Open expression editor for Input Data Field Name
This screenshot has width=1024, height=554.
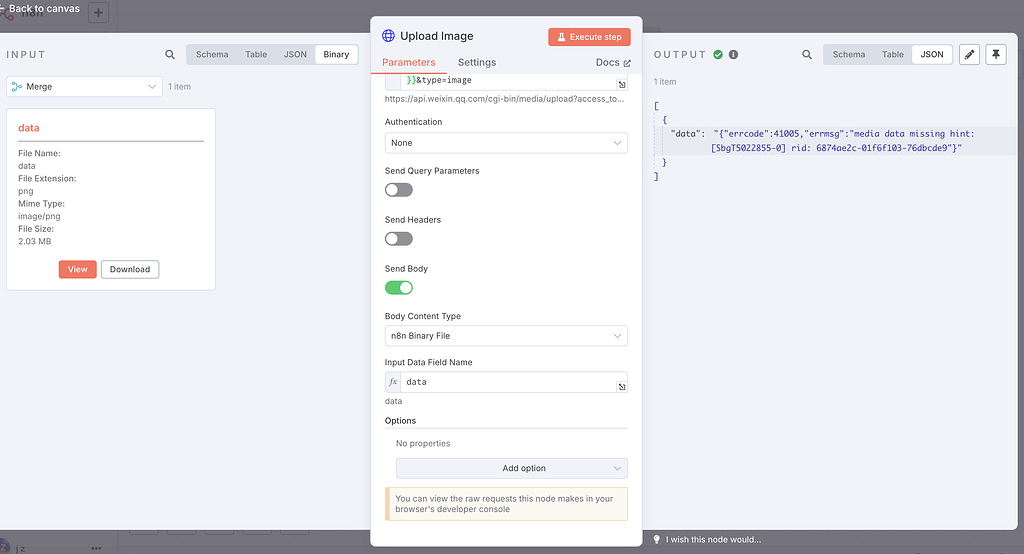[622, 387]
